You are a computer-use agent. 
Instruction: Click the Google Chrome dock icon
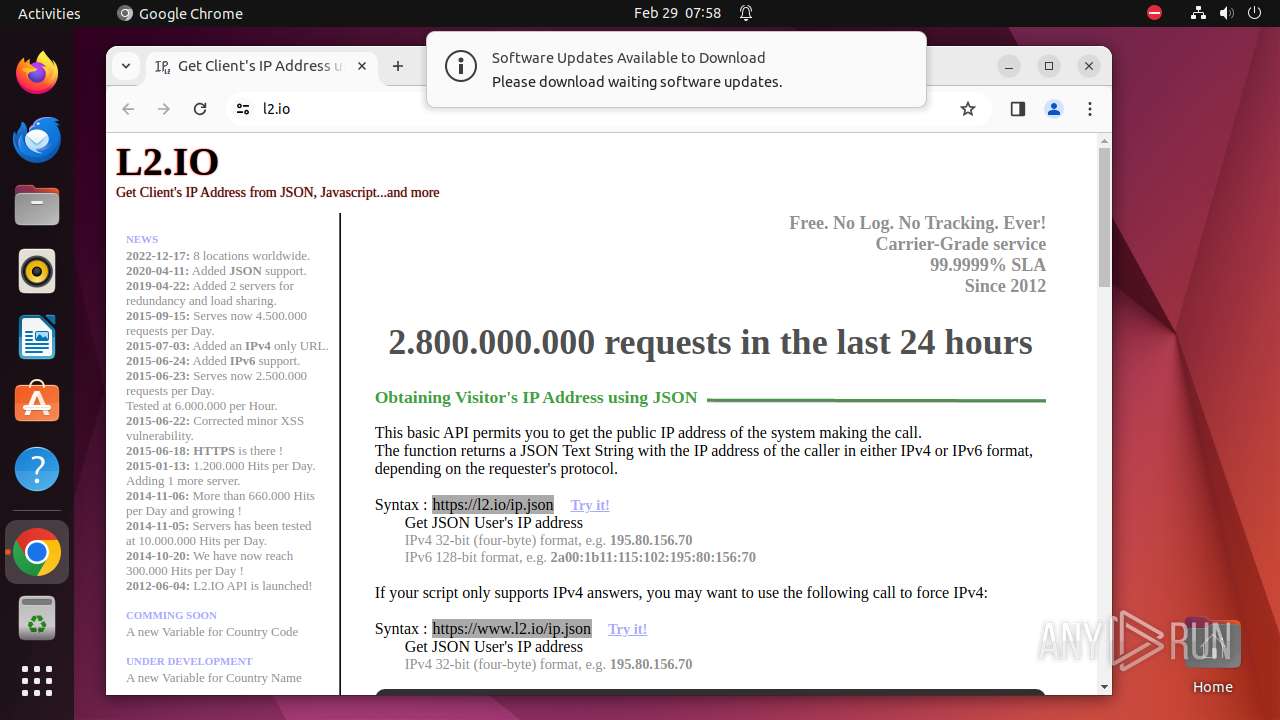click(x=37, y=552)
